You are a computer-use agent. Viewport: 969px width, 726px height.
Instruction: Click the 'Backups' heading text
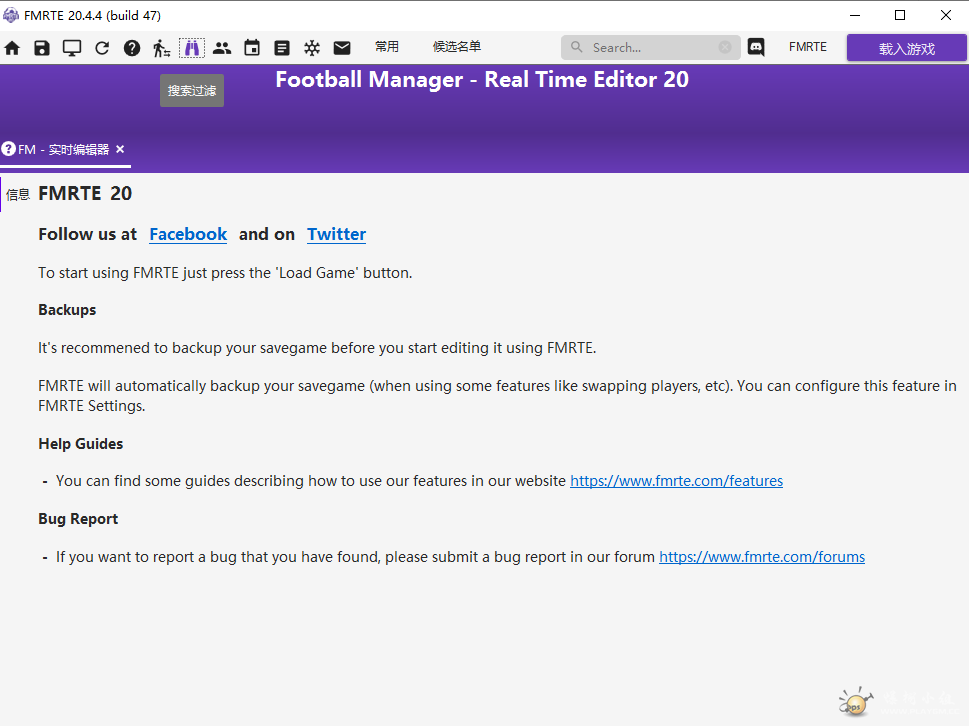(67, 310)
